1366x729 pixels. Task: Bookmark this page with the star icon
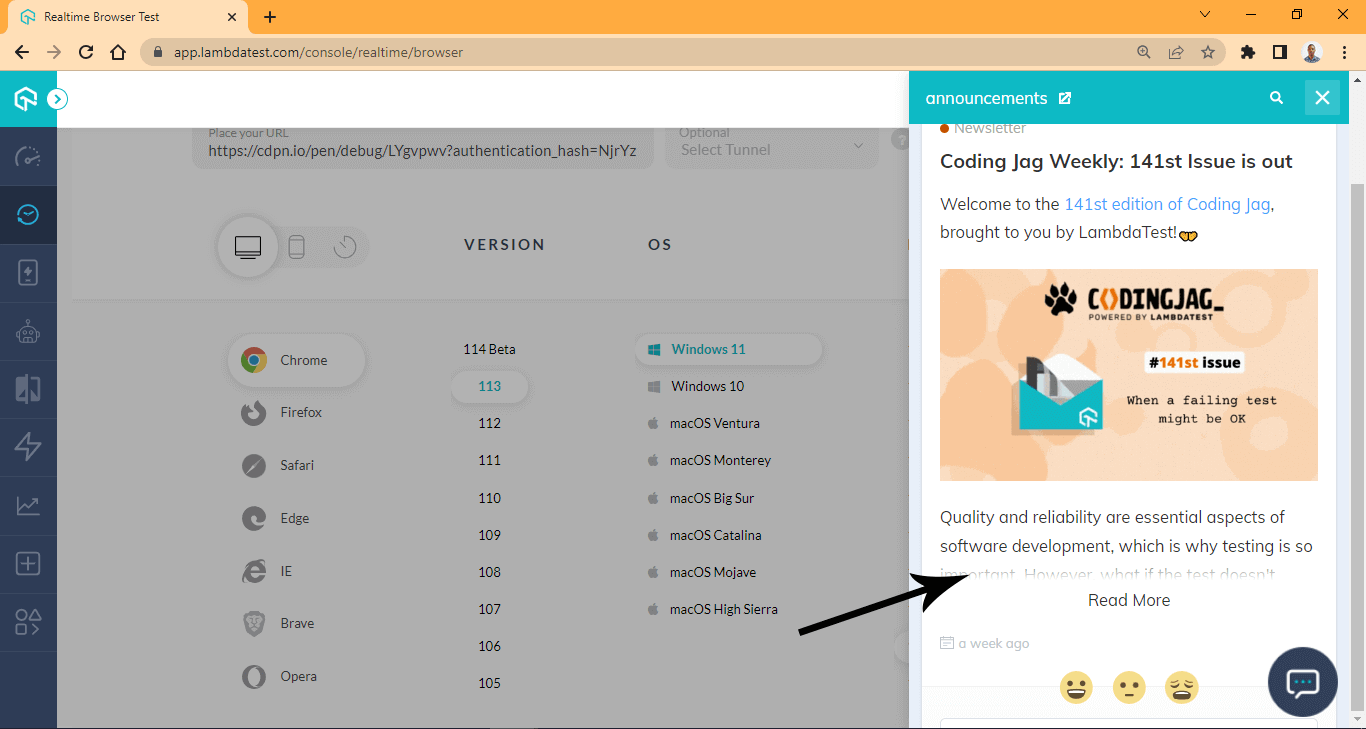click(x=1208, y=52)
